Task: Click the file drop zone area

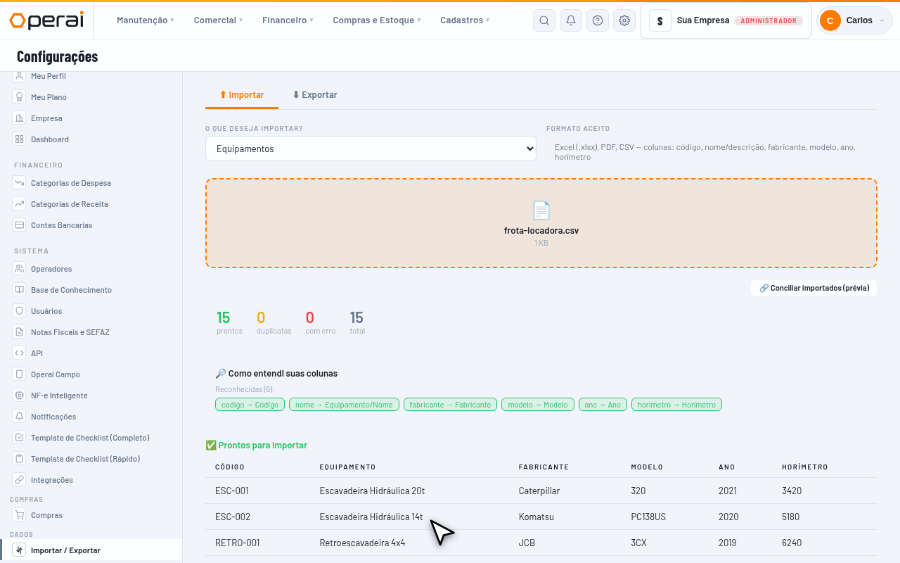Action: tap(541, 223)
